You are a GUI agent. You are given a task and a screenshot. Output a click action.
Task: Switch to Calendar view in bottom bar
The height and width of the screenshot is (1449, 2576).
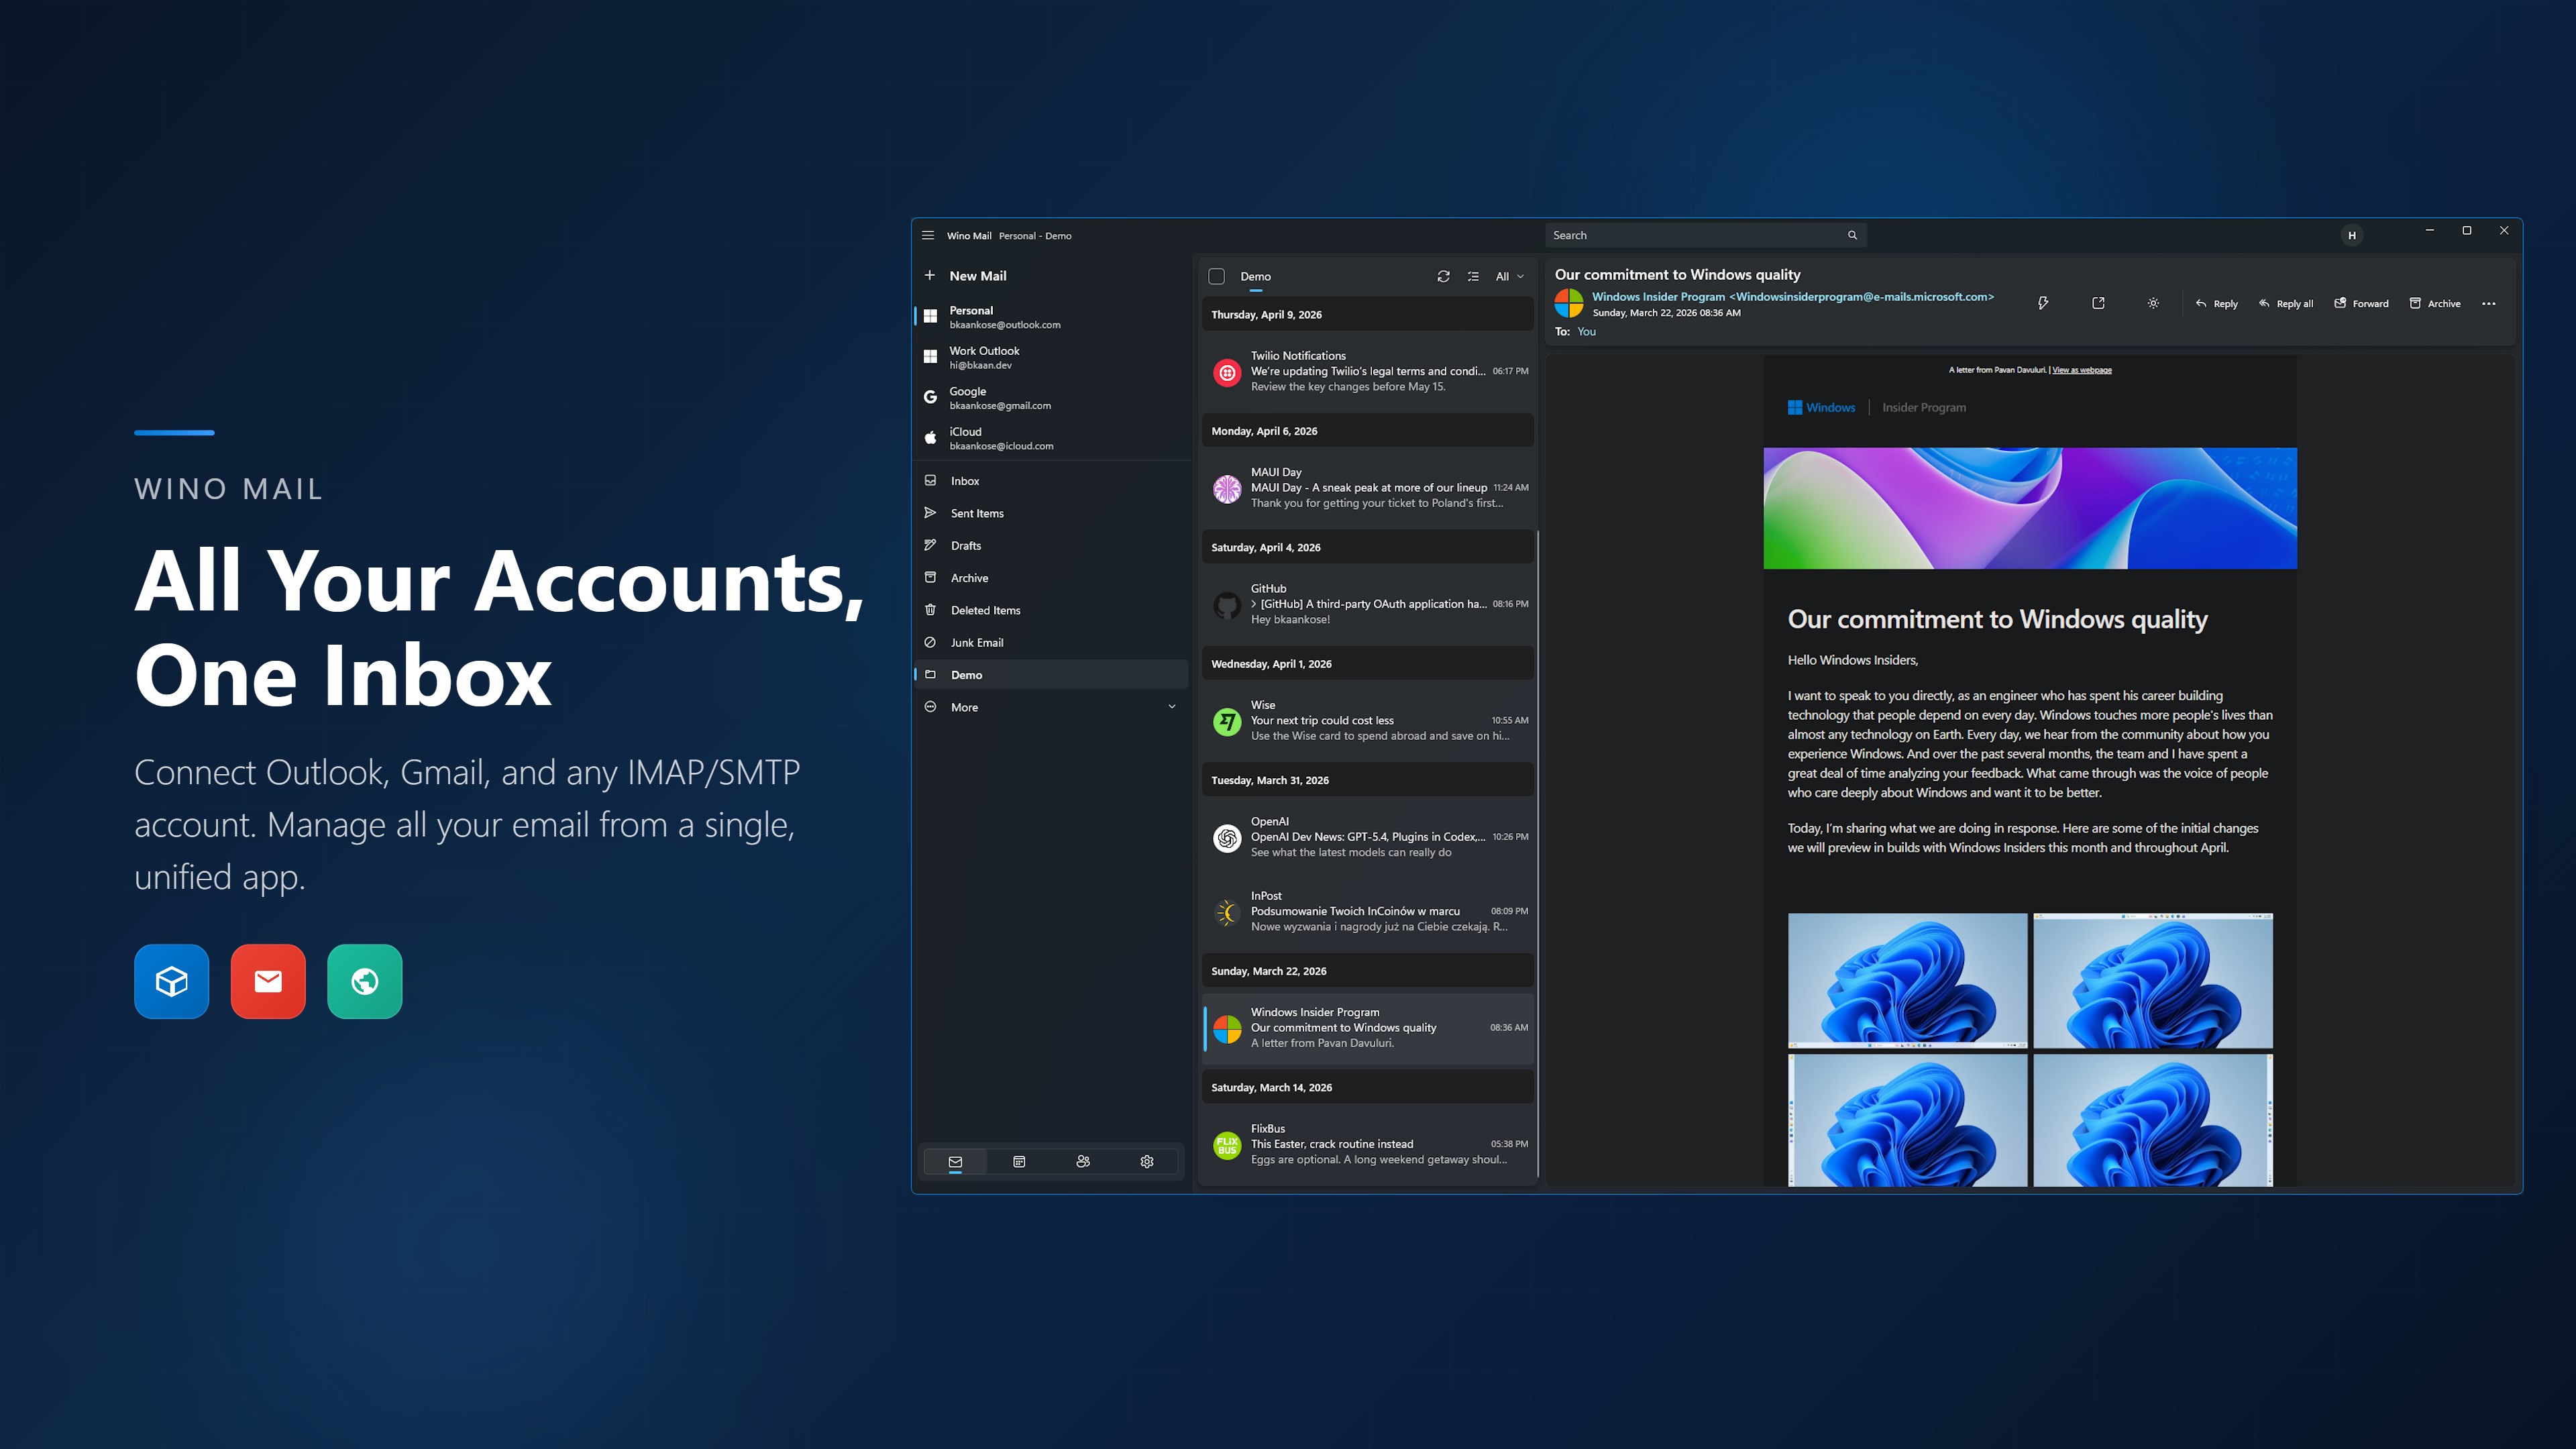1019,1162
